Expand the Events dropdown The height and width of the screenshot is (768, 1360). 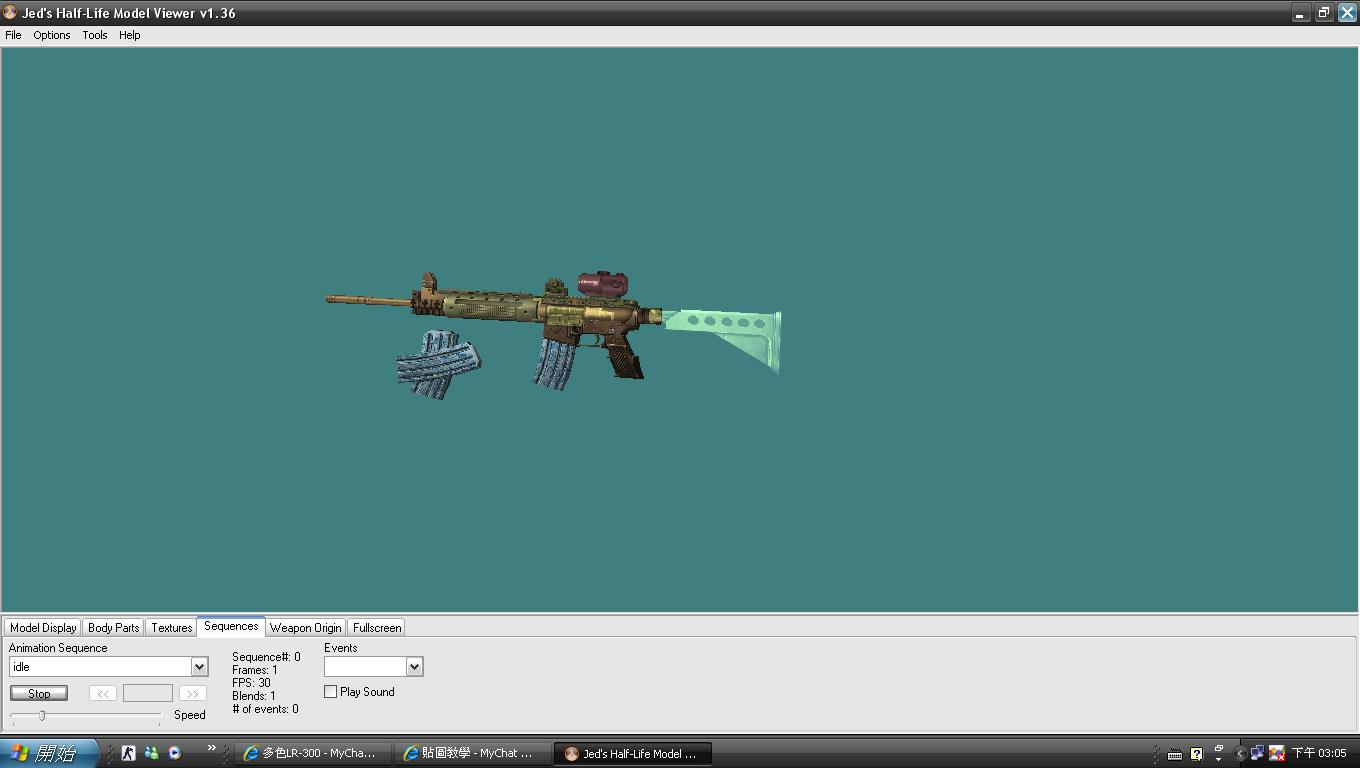[414, 667]
